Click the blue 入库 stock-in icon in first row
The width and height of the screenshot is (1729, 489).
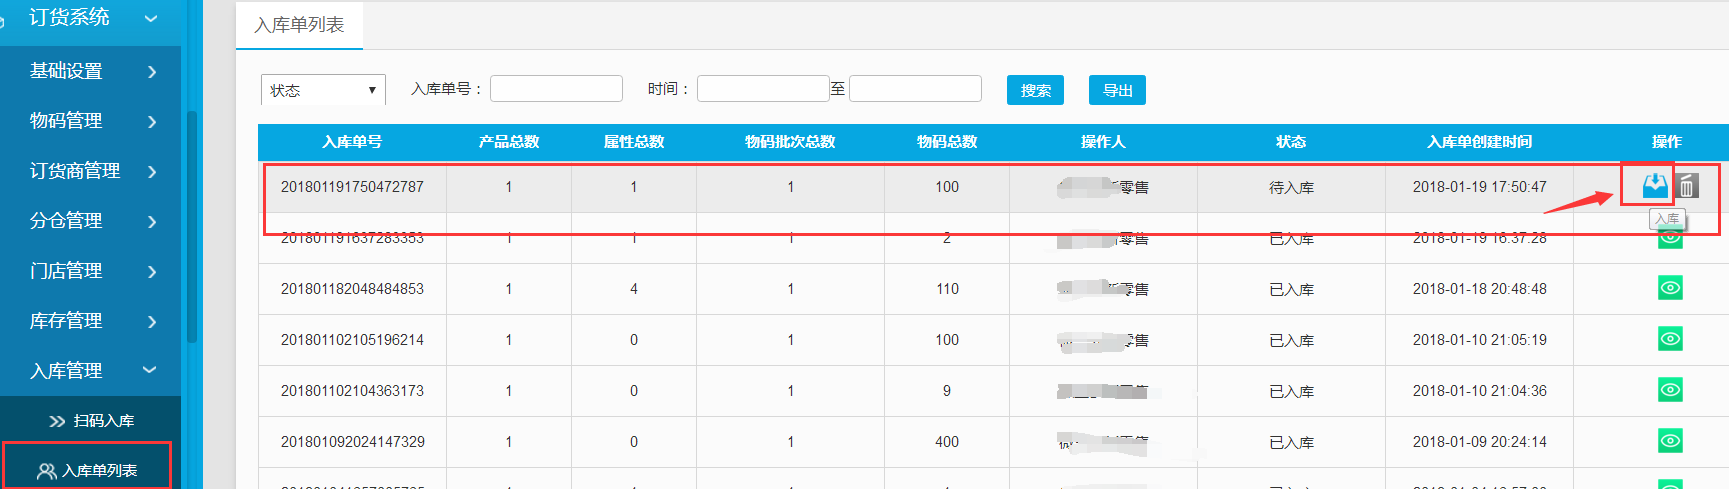click(x=1655, y=185)
